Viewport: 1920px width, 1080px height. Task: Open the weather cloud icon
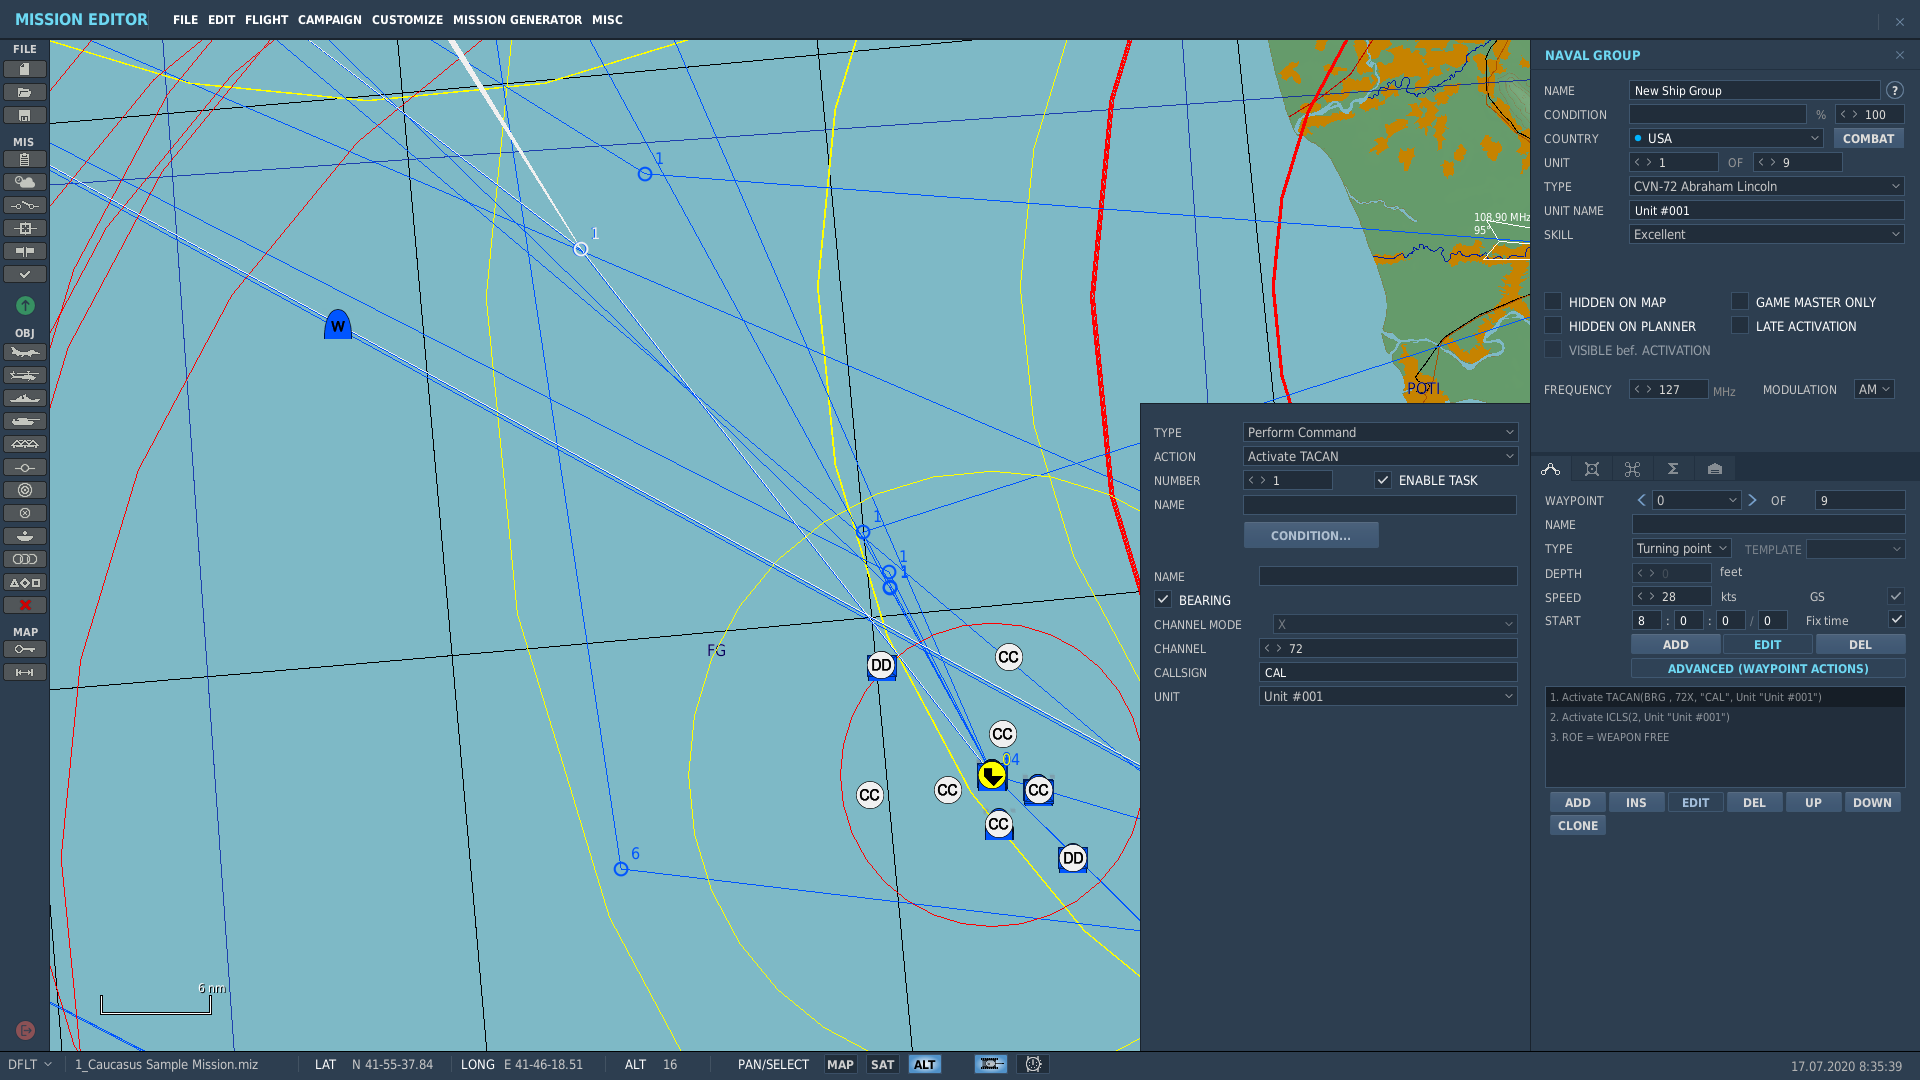[x=25, y=183]
